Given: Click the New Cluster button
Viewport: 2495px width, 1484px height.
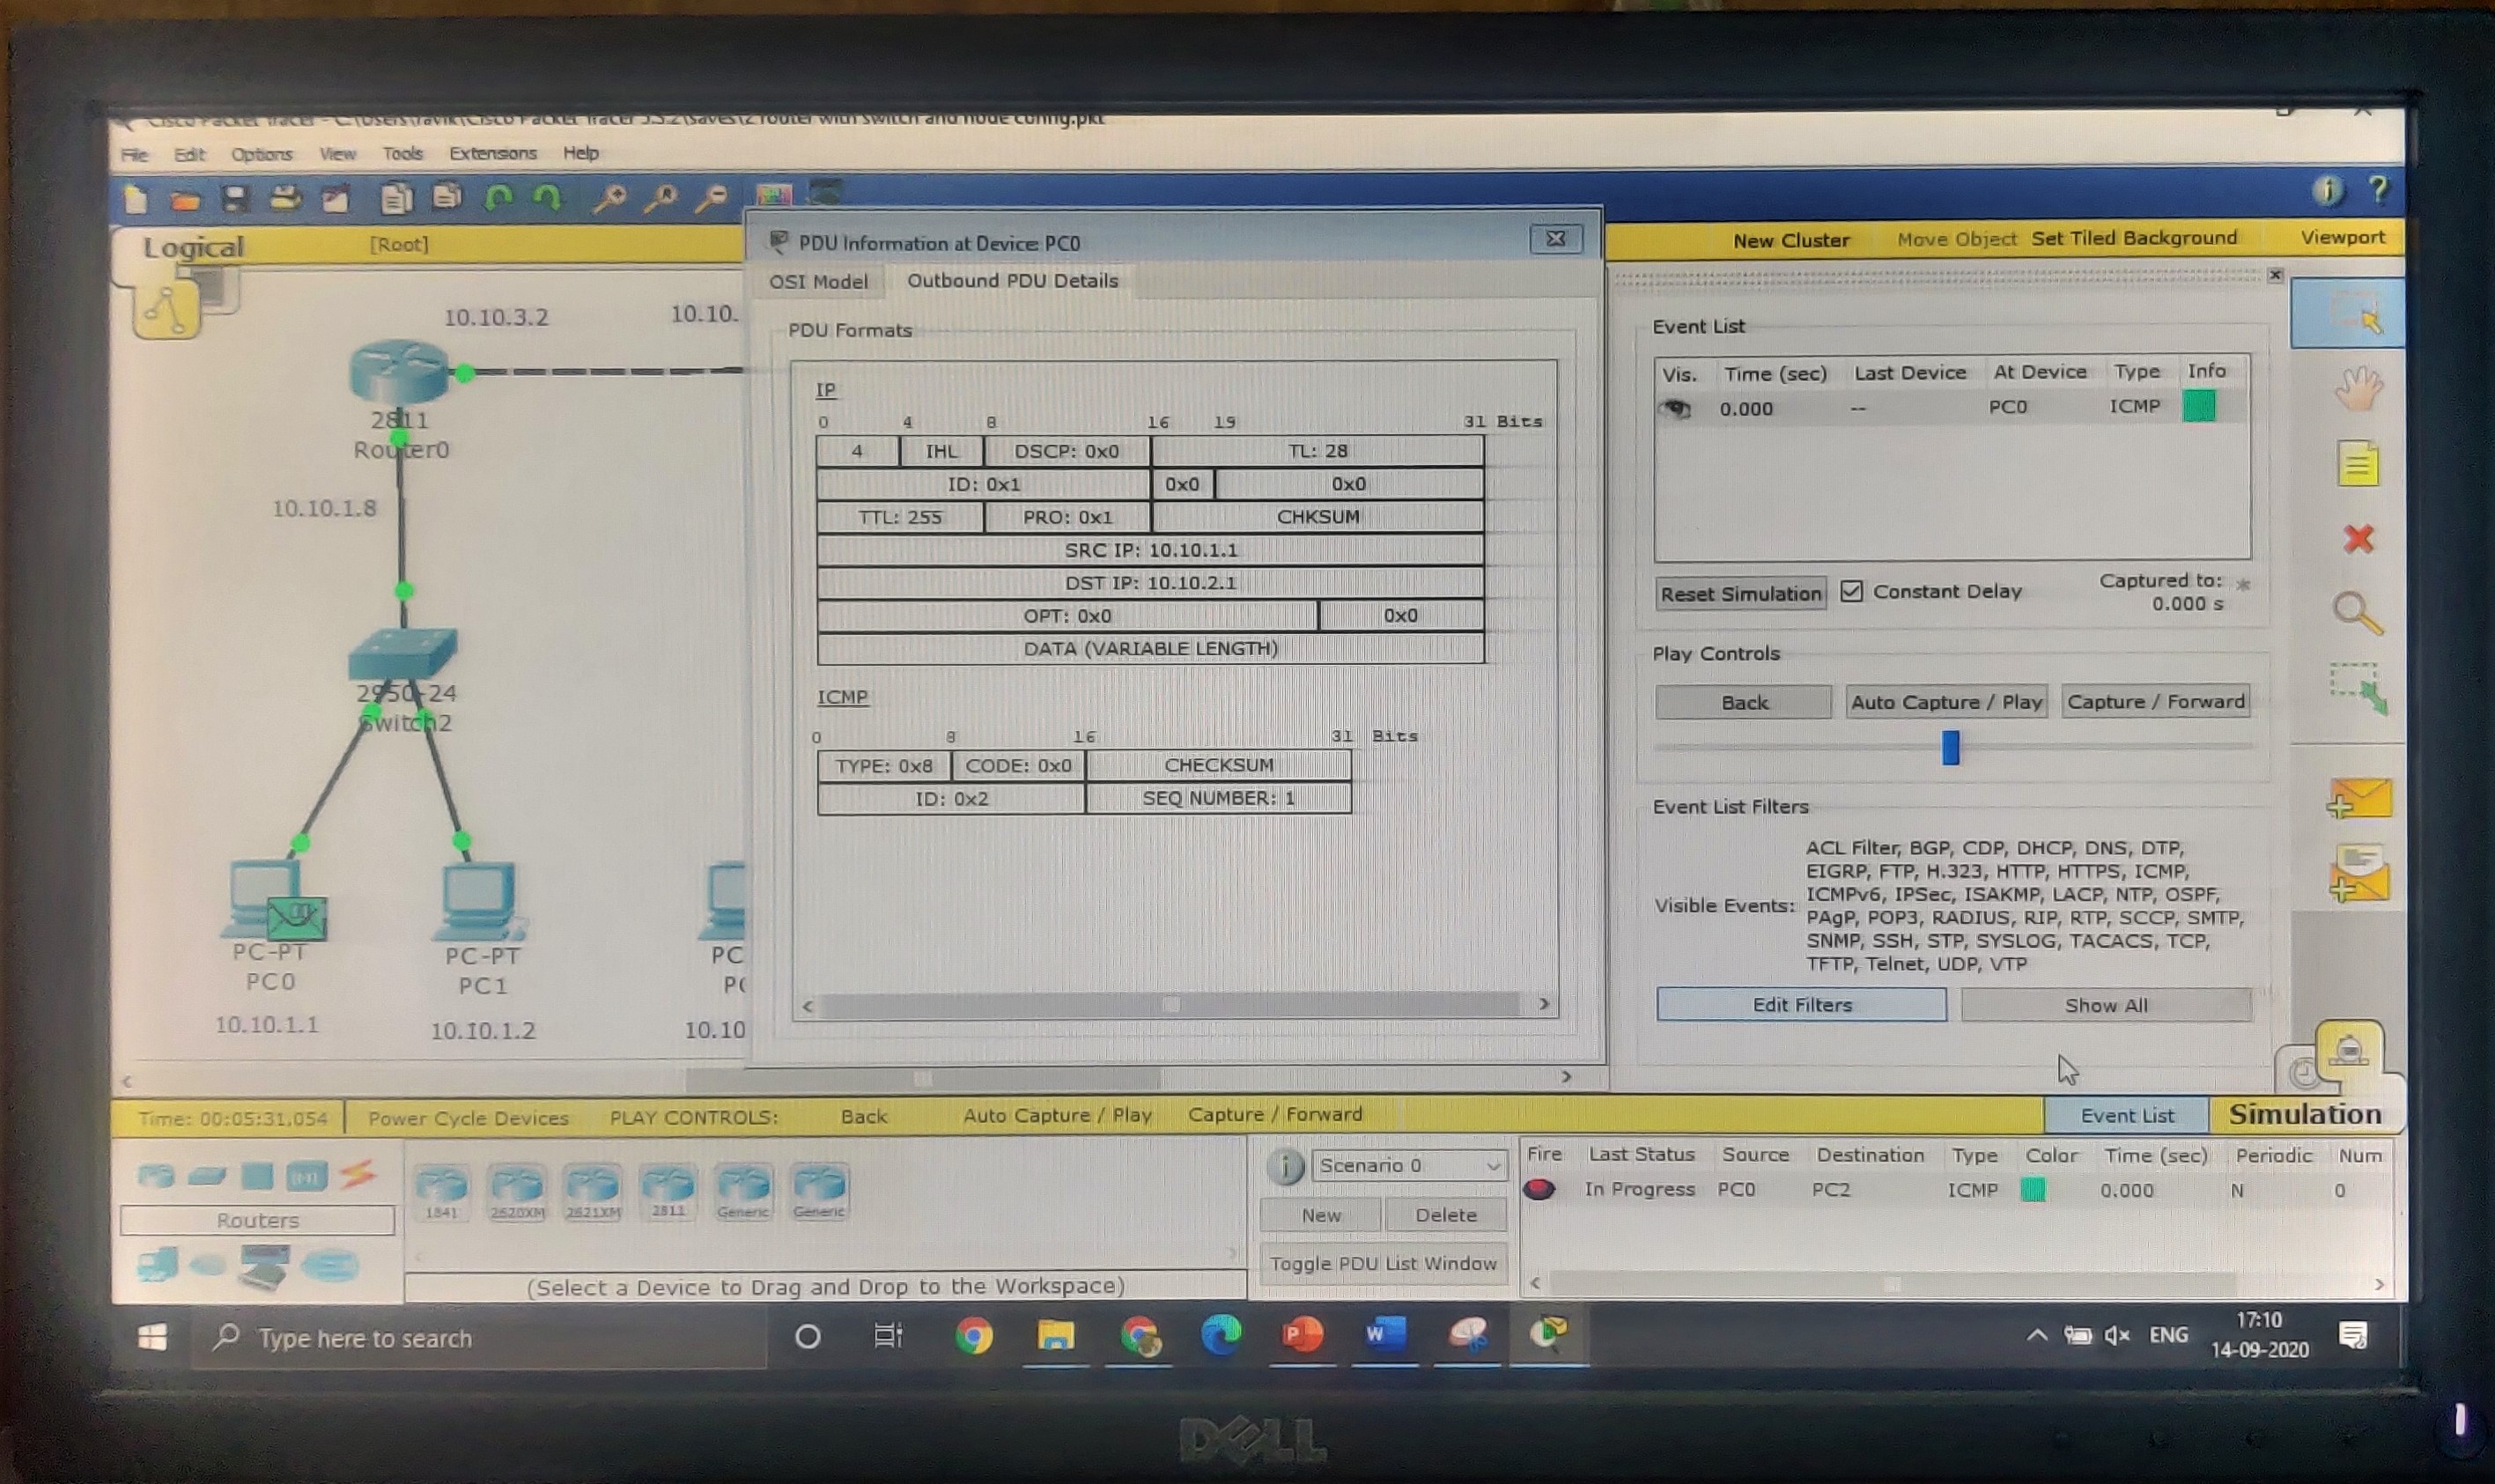Looking at the screenshot, I should pos(1791,240).
